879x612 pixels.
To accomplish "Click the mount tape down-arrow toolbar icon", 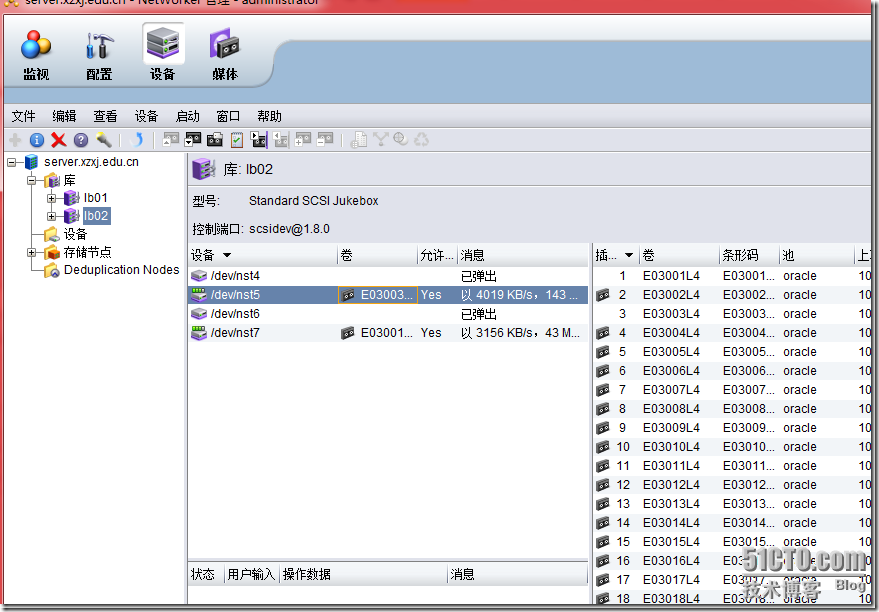I will point(193,140).
